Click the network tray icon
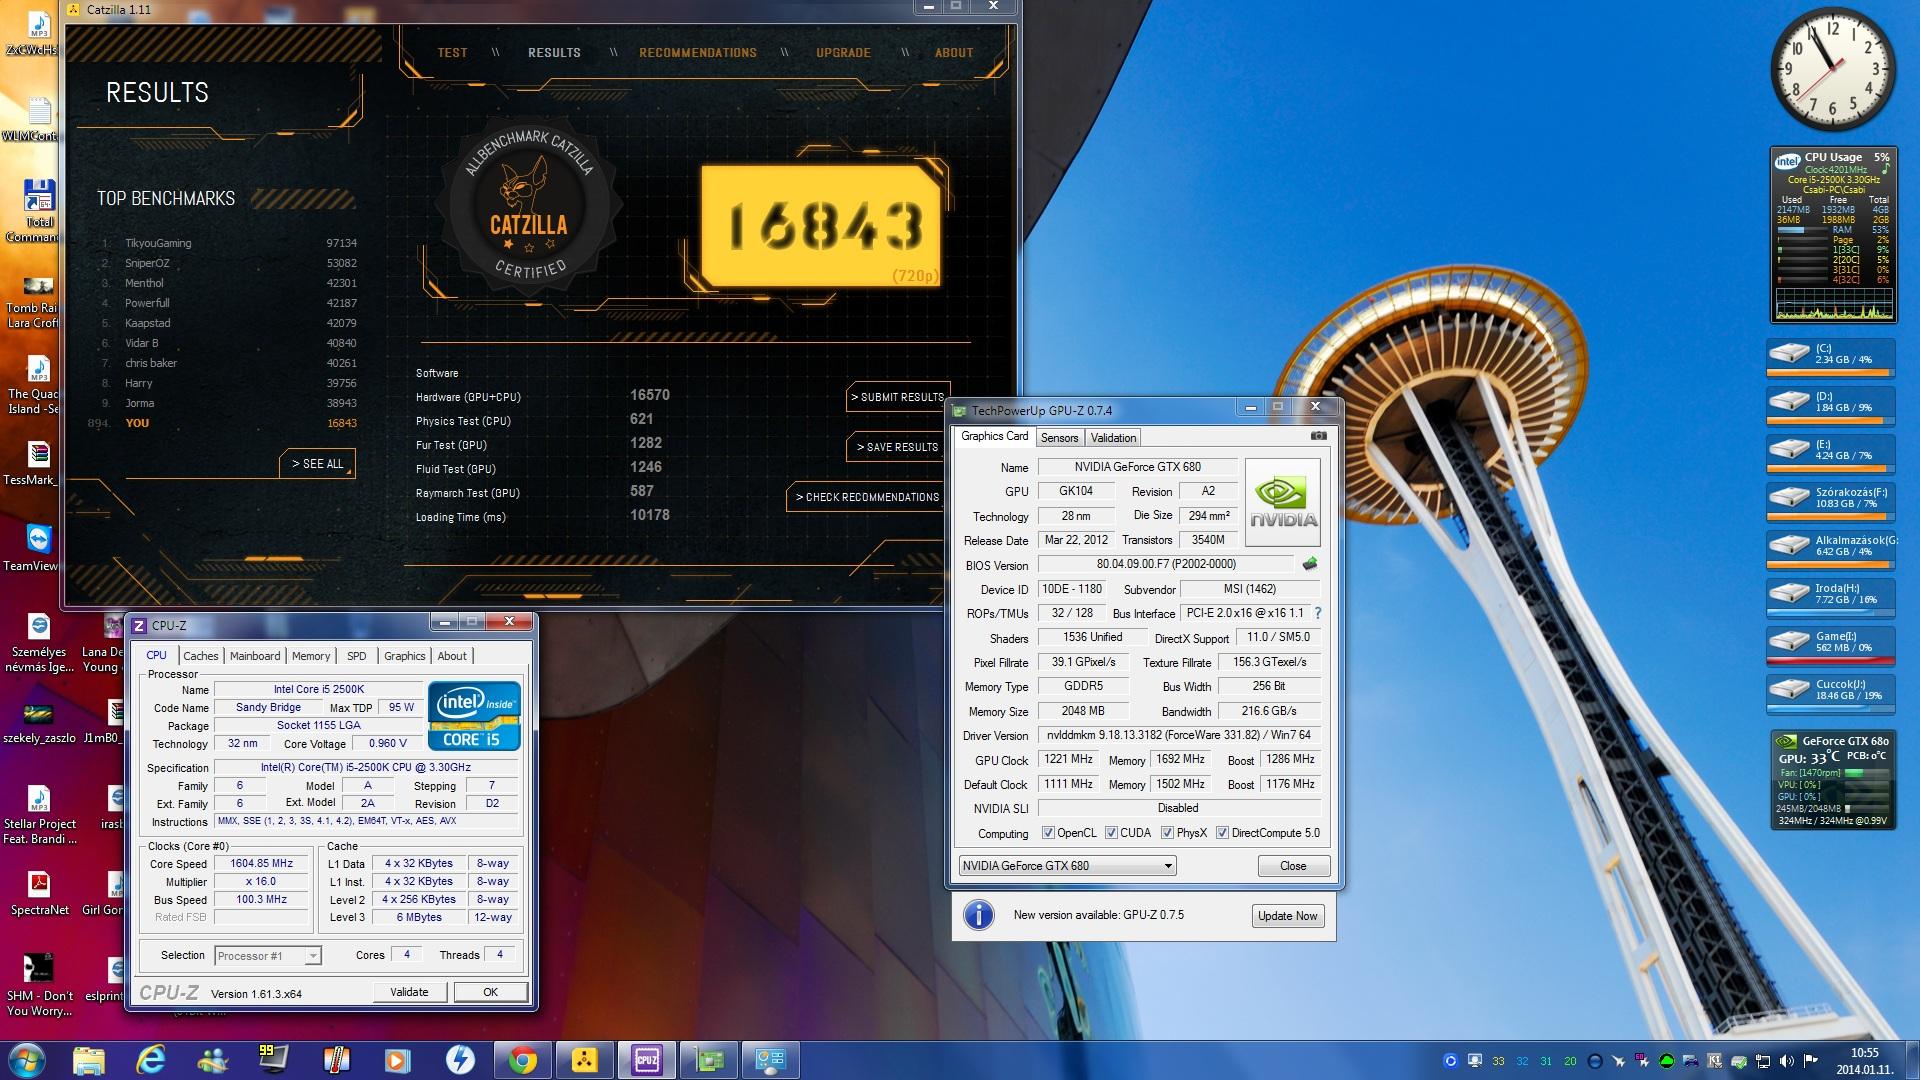 tap(1762, 1061)
